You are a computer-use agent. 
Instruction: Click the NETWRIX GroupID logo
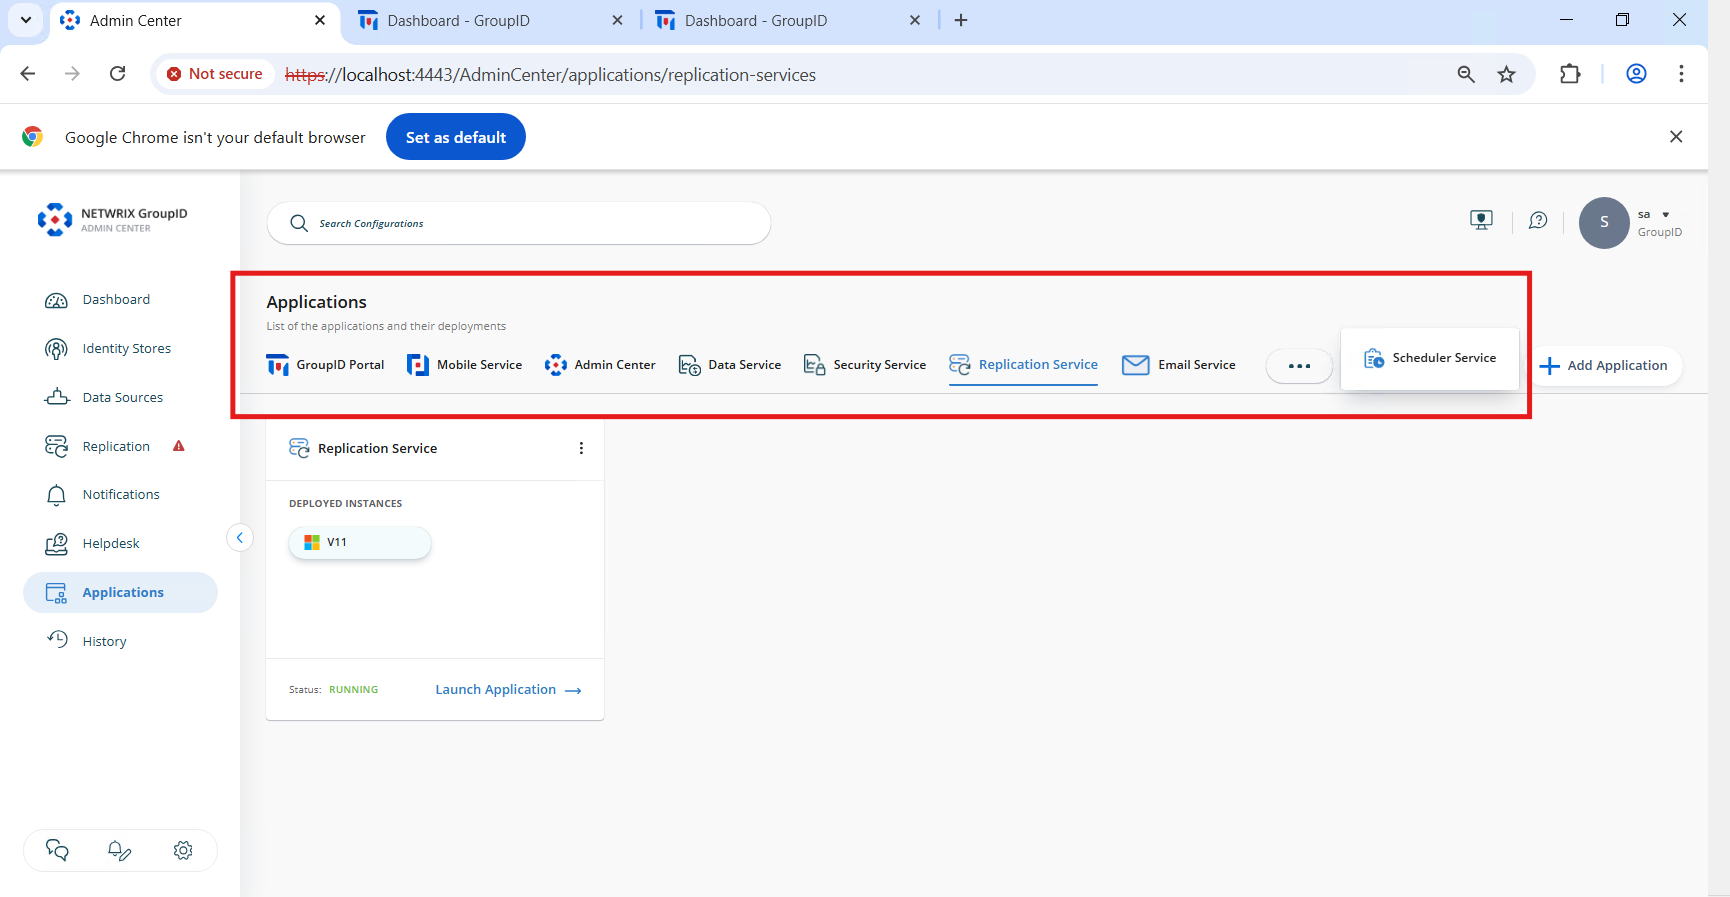point(112,220)
